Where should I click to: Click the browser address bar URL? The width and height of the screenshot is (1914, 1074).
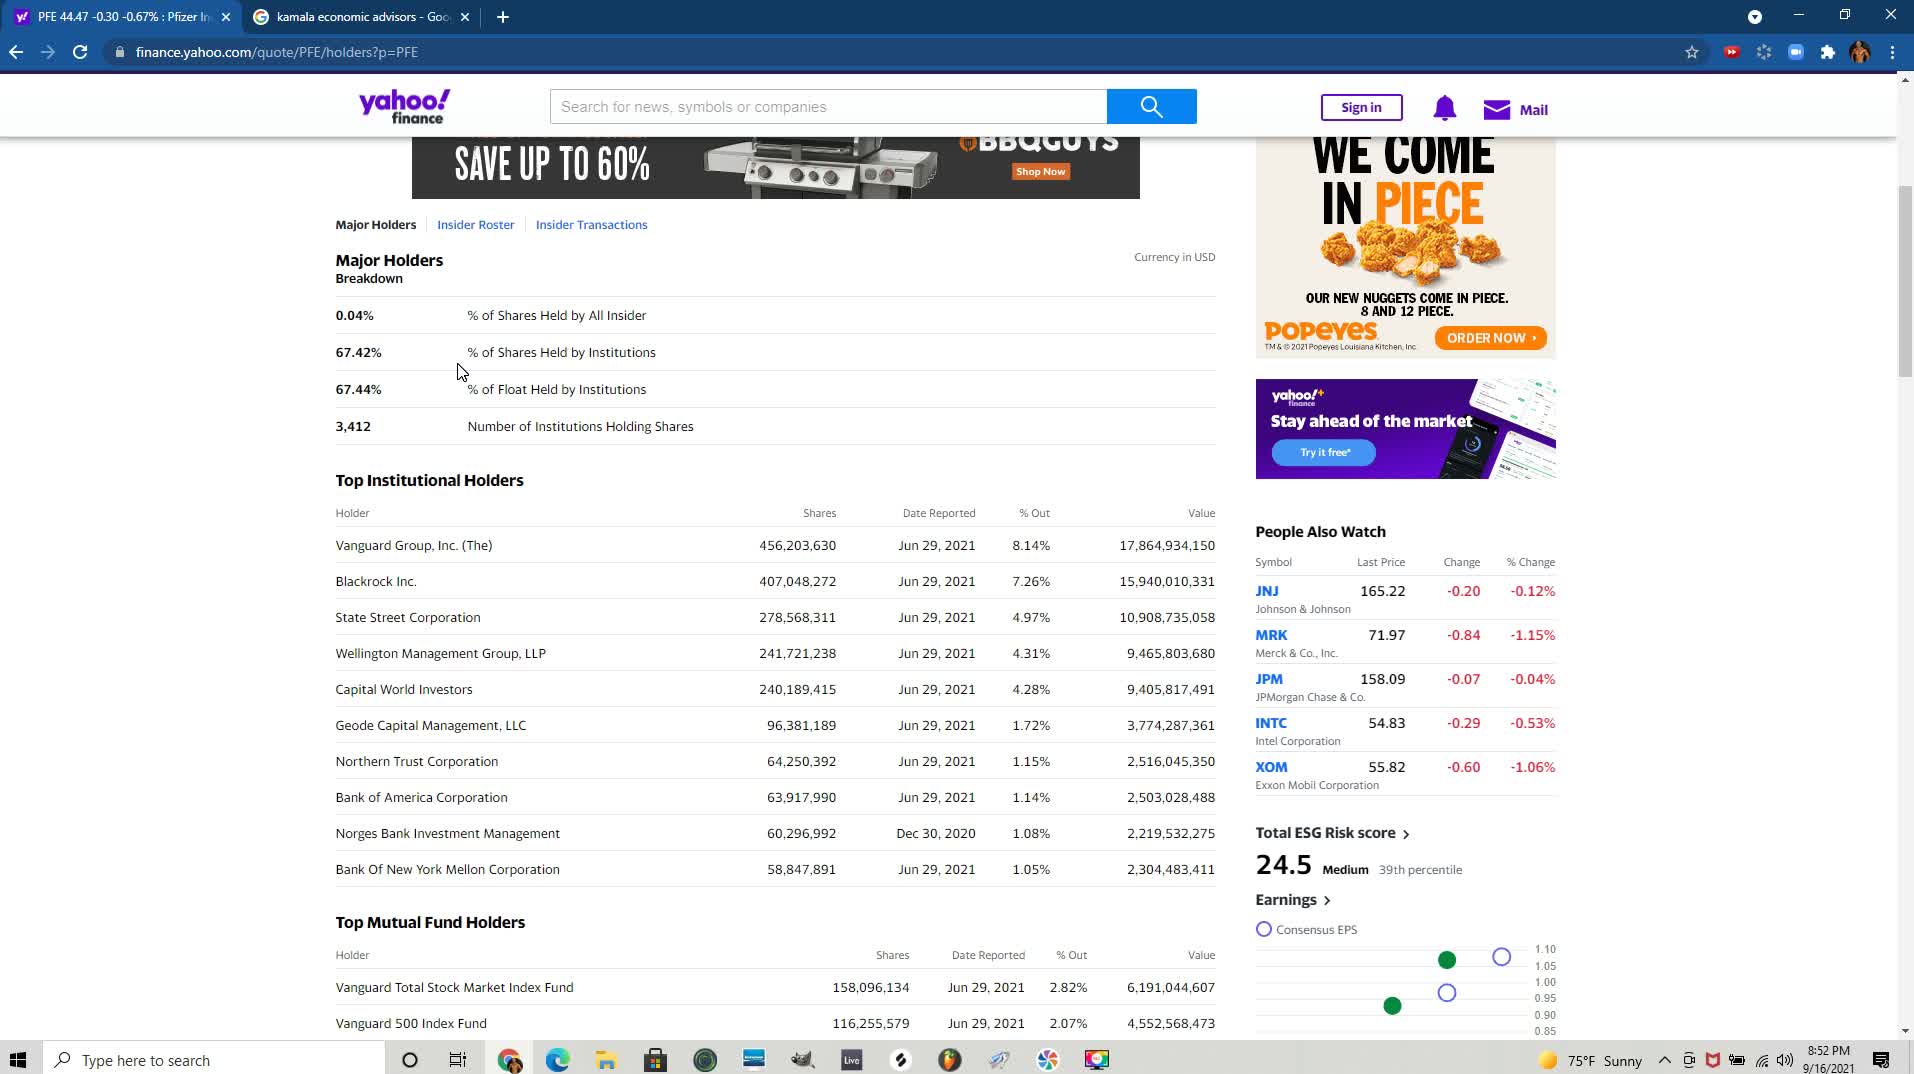pyautogui.click(x=277, y=52)
